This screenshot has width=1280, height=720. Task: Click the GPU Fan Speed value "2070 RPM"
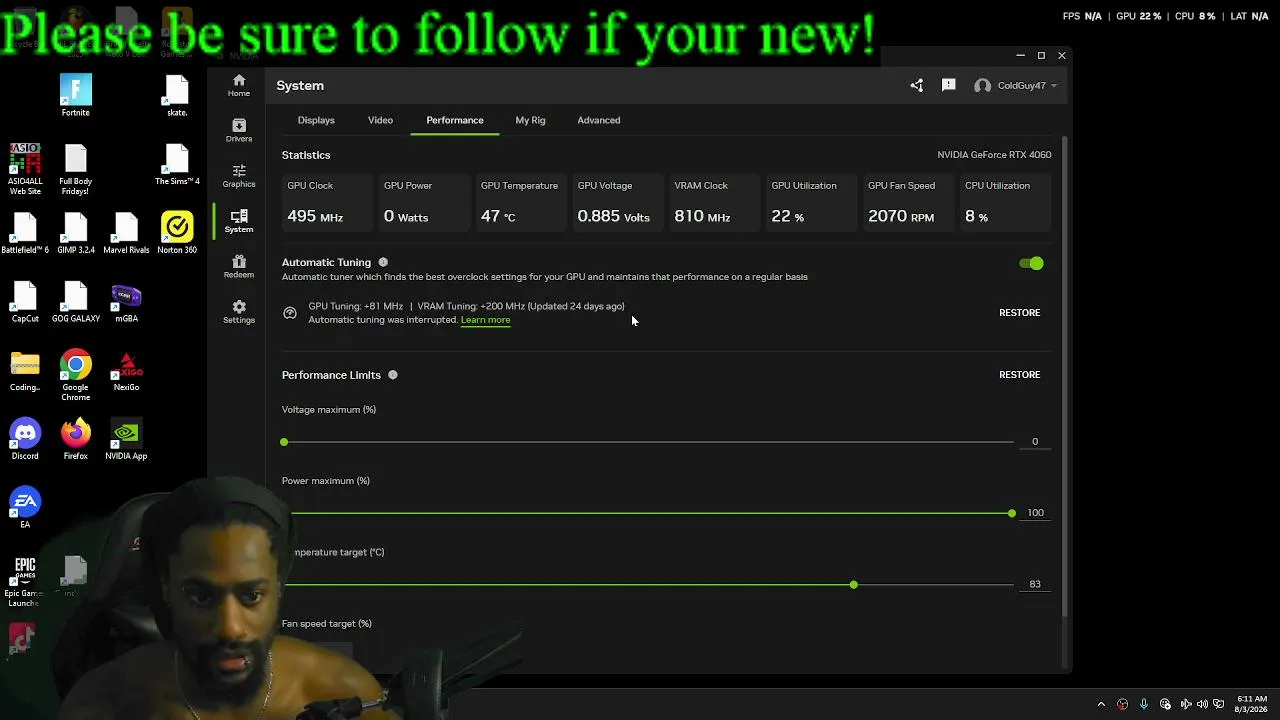(x=901, y=216)
